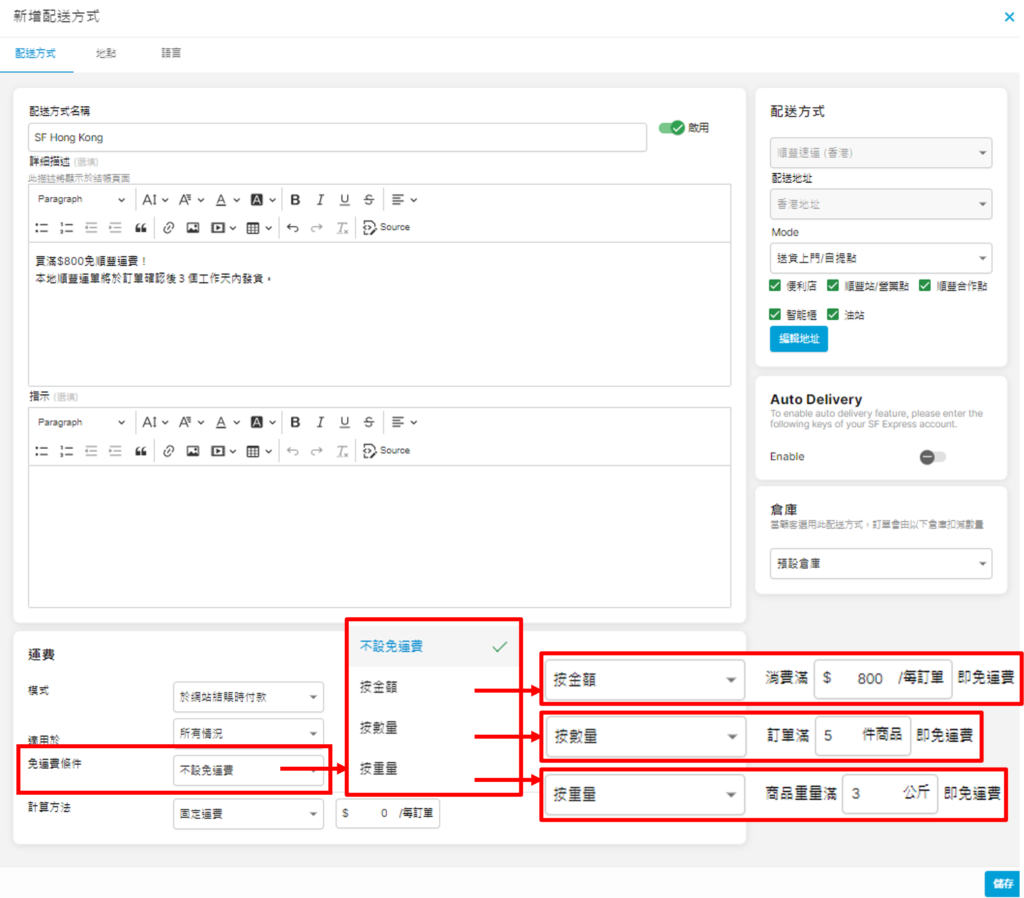Switch to the 地點 tab
The width and height of the screenshot is (1024, 898).
105,53
